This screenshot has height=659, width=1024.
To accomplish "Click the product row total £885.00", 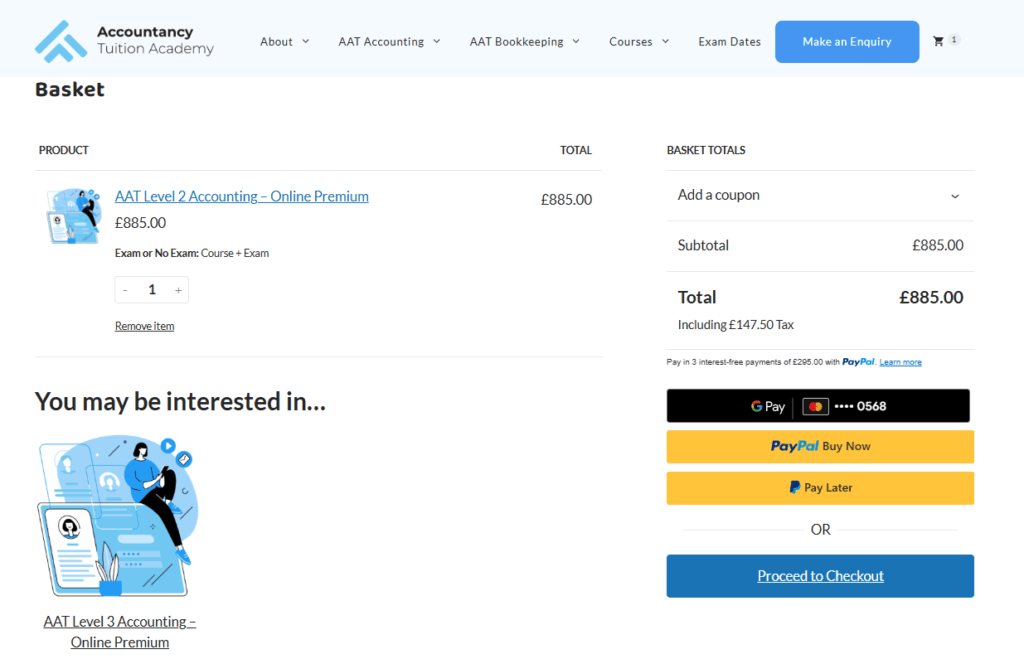I will tap(566, 200).
